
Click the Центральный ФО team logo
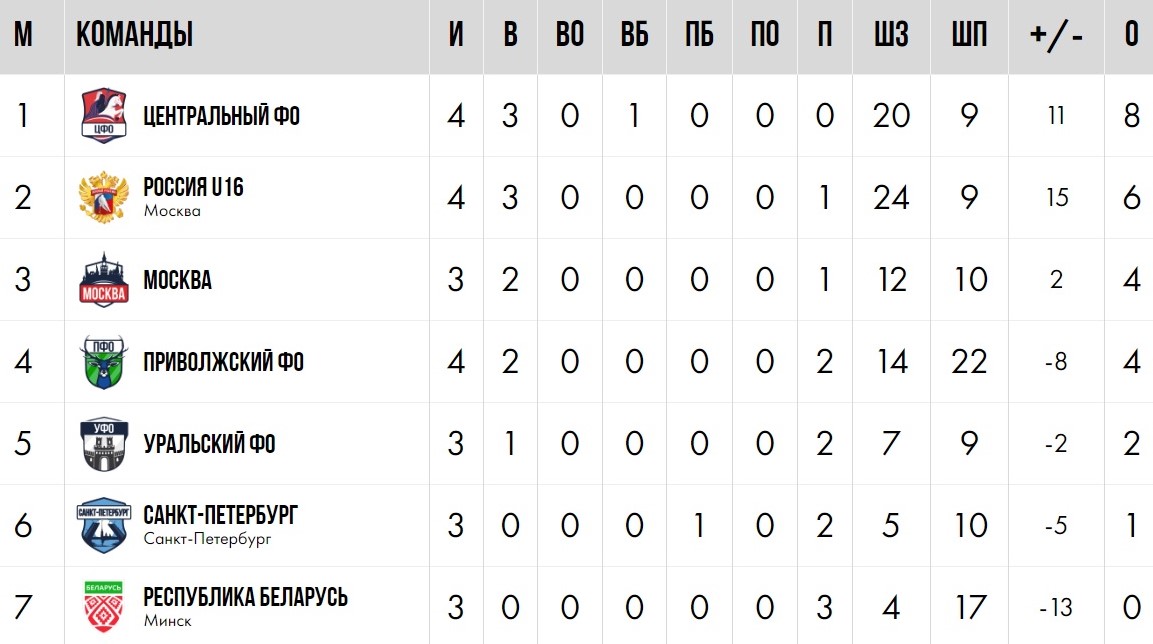click(104, 116)
